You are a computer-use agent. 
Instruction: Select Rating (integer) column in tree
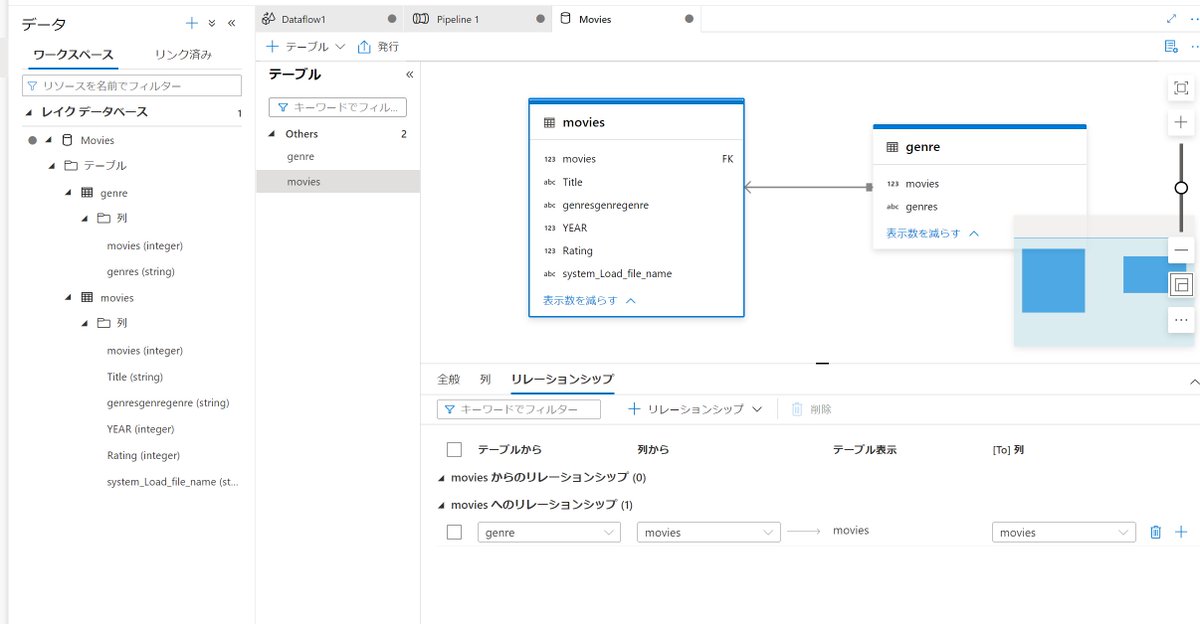click(x=143, y=455)
